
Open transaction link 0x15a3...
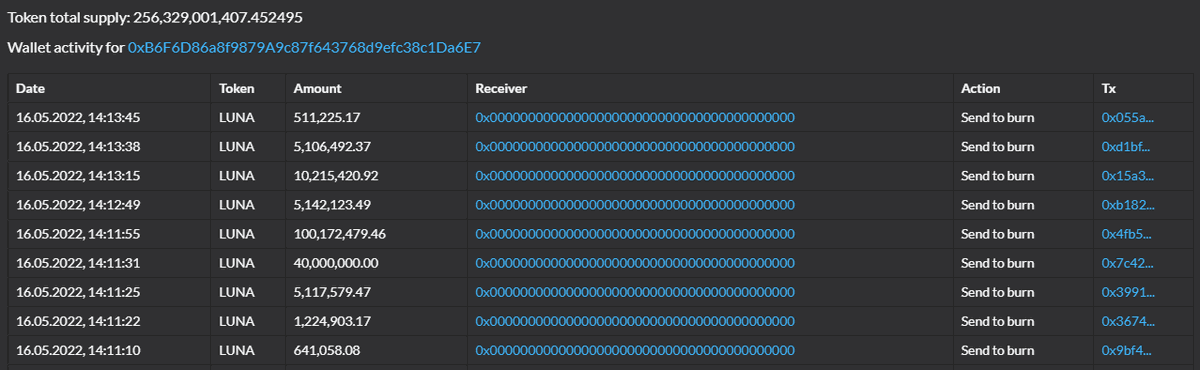1128,176
